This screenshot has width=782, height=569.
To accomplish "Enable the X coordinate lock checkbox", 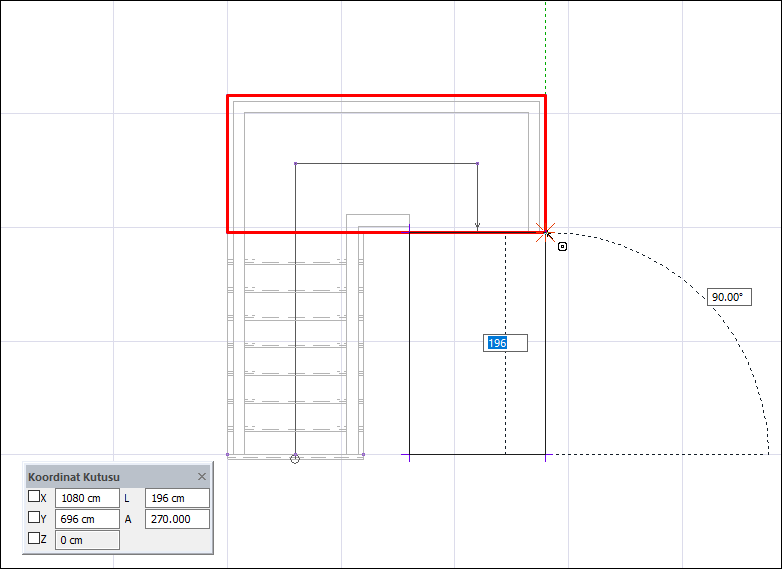I will [34, 496].
